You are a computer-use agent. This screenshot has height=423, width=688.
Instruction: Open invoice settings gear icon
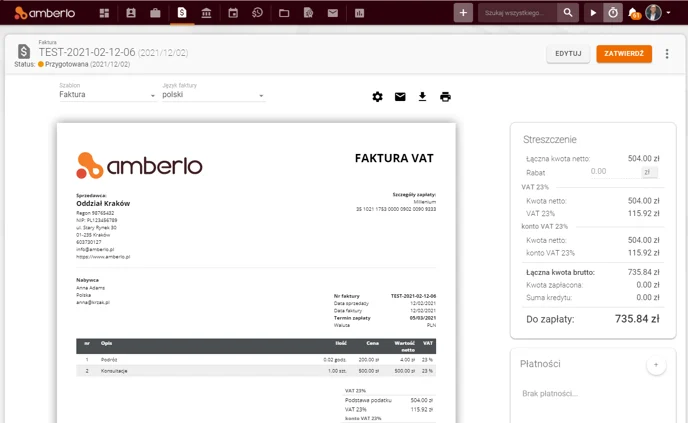pyautogui.click(x=377, y=97)
